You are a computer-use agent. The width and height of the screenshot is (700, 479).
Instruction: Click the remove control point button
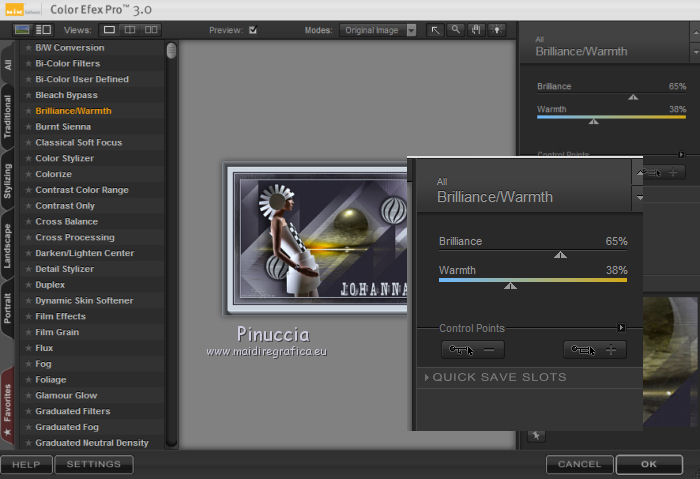coord(473,349)
